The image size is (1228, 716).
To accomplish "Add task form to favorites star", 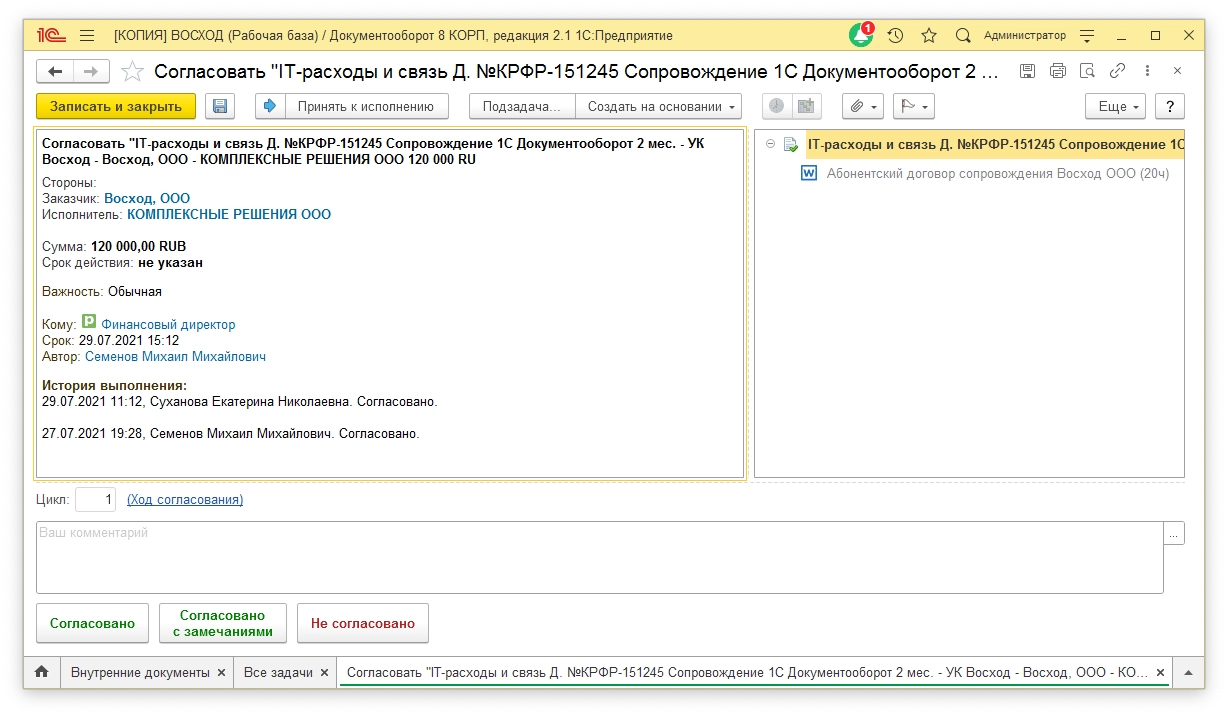I will [132, 72].
